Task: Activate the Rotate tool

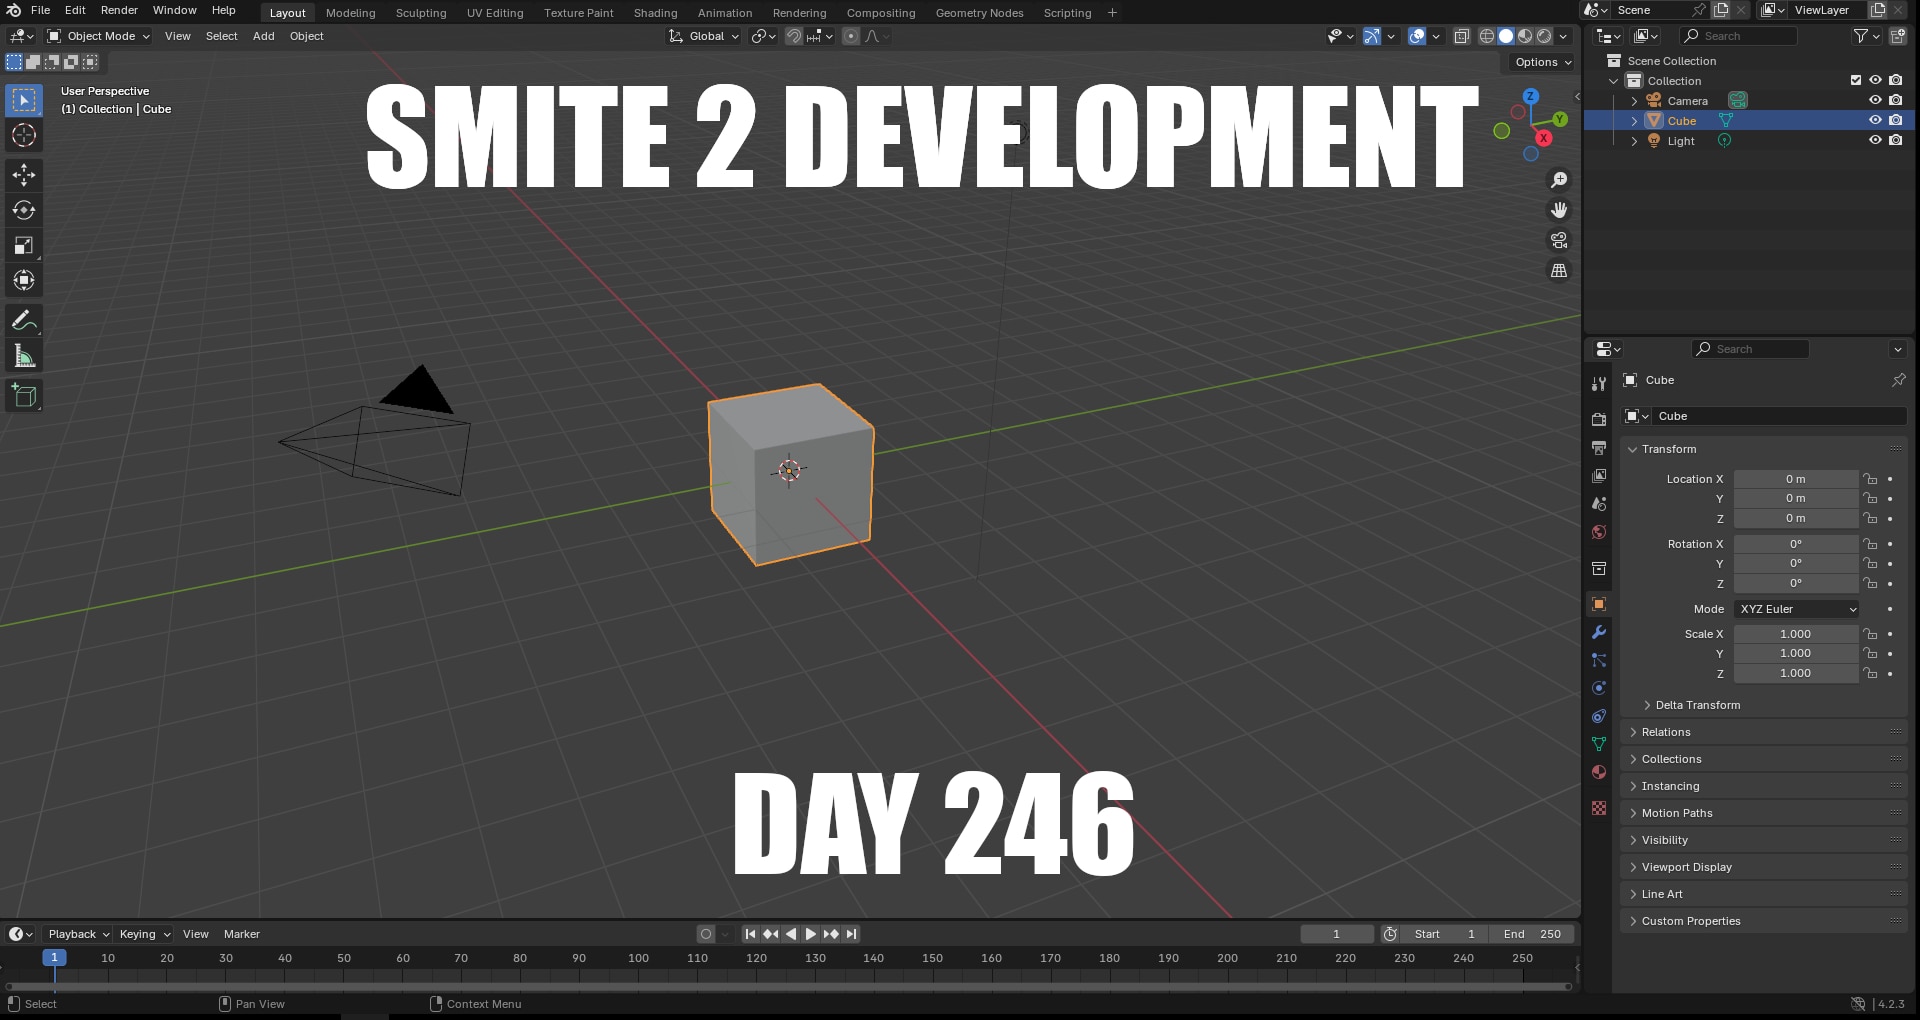Action: (x=24, y=210)
